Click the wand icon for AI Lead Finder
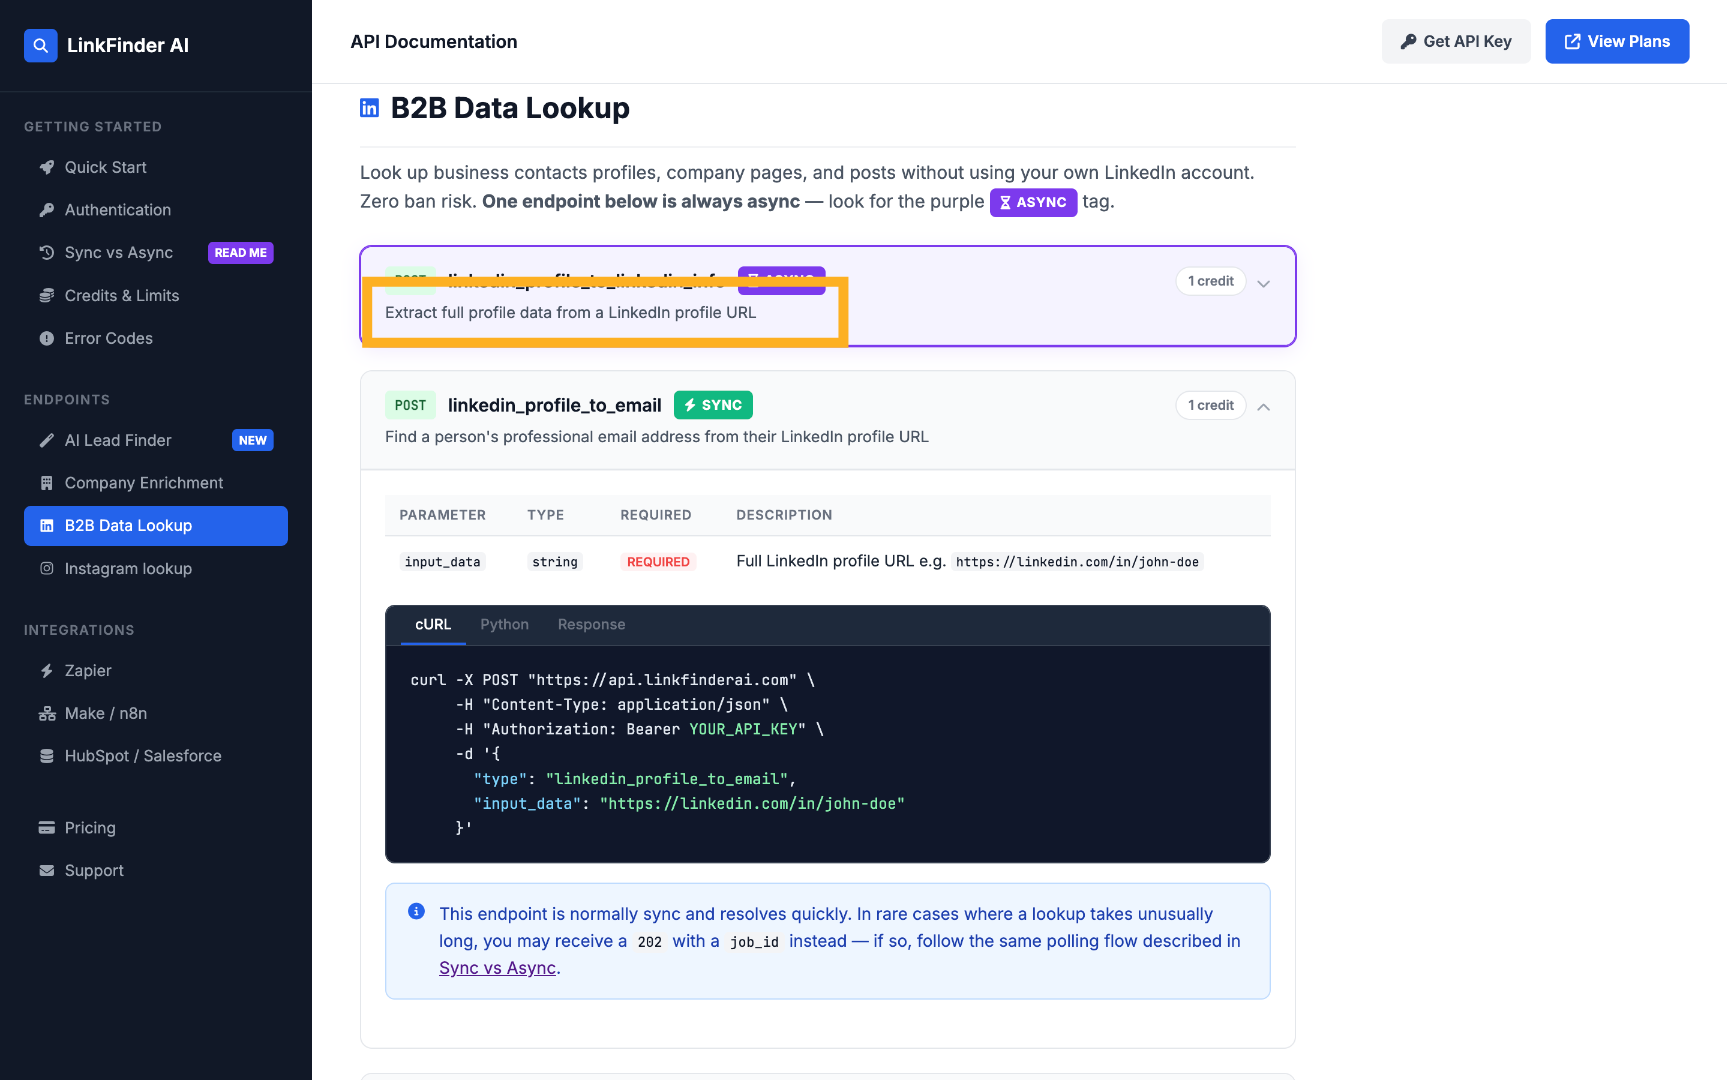The width and height of the screenshot is (1727, 1080). coord(47,440)
